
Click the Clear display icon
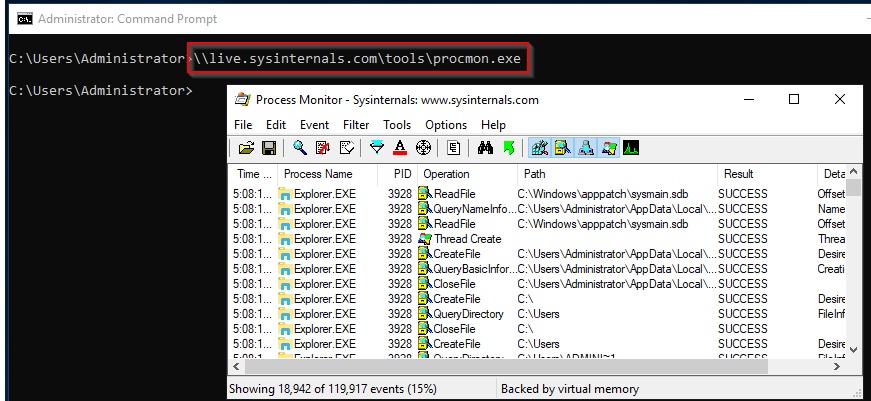(347, 148)
